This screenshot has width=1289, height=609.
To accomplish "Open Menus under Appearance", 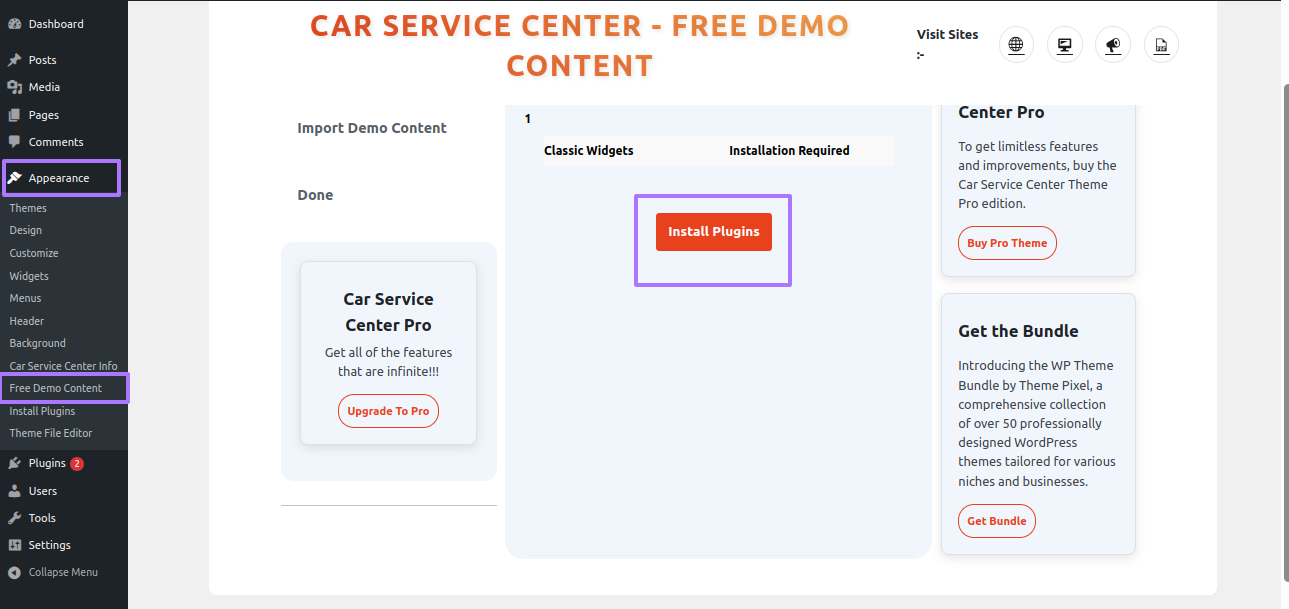I will [x=26, y=298].
